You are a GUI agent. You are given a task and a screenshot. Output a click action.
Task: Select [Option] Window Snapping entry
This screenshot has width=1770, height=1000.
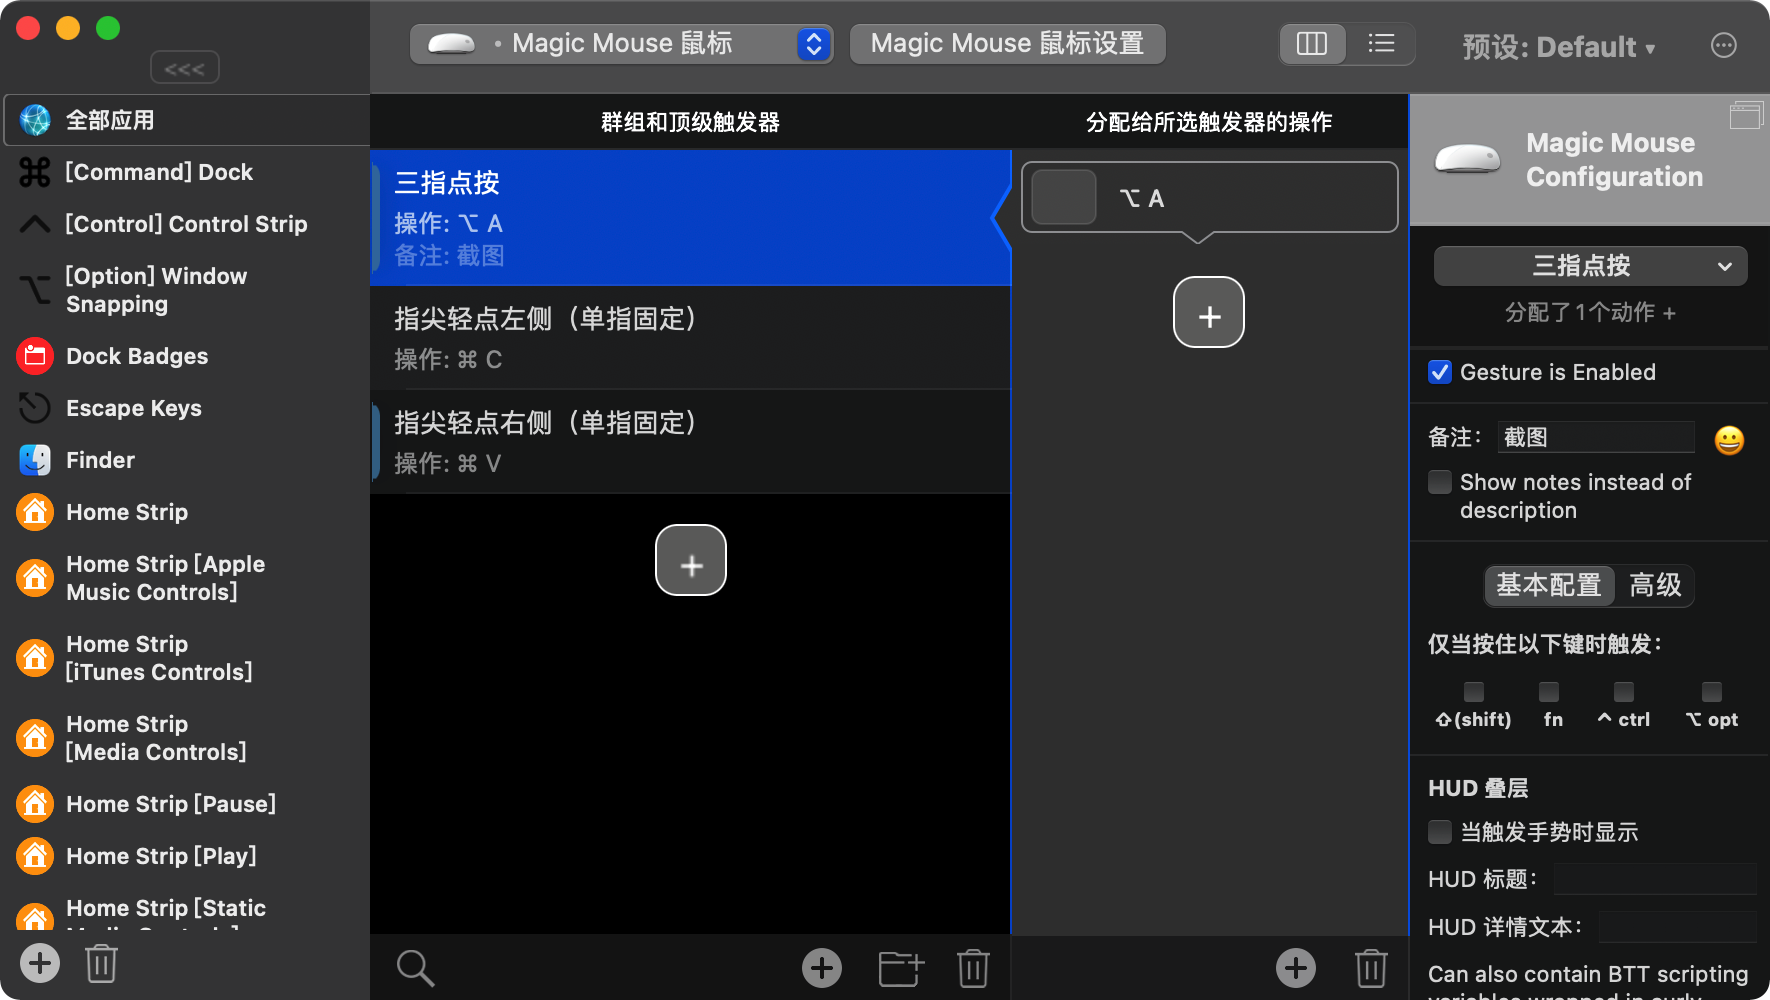point(185,290)
